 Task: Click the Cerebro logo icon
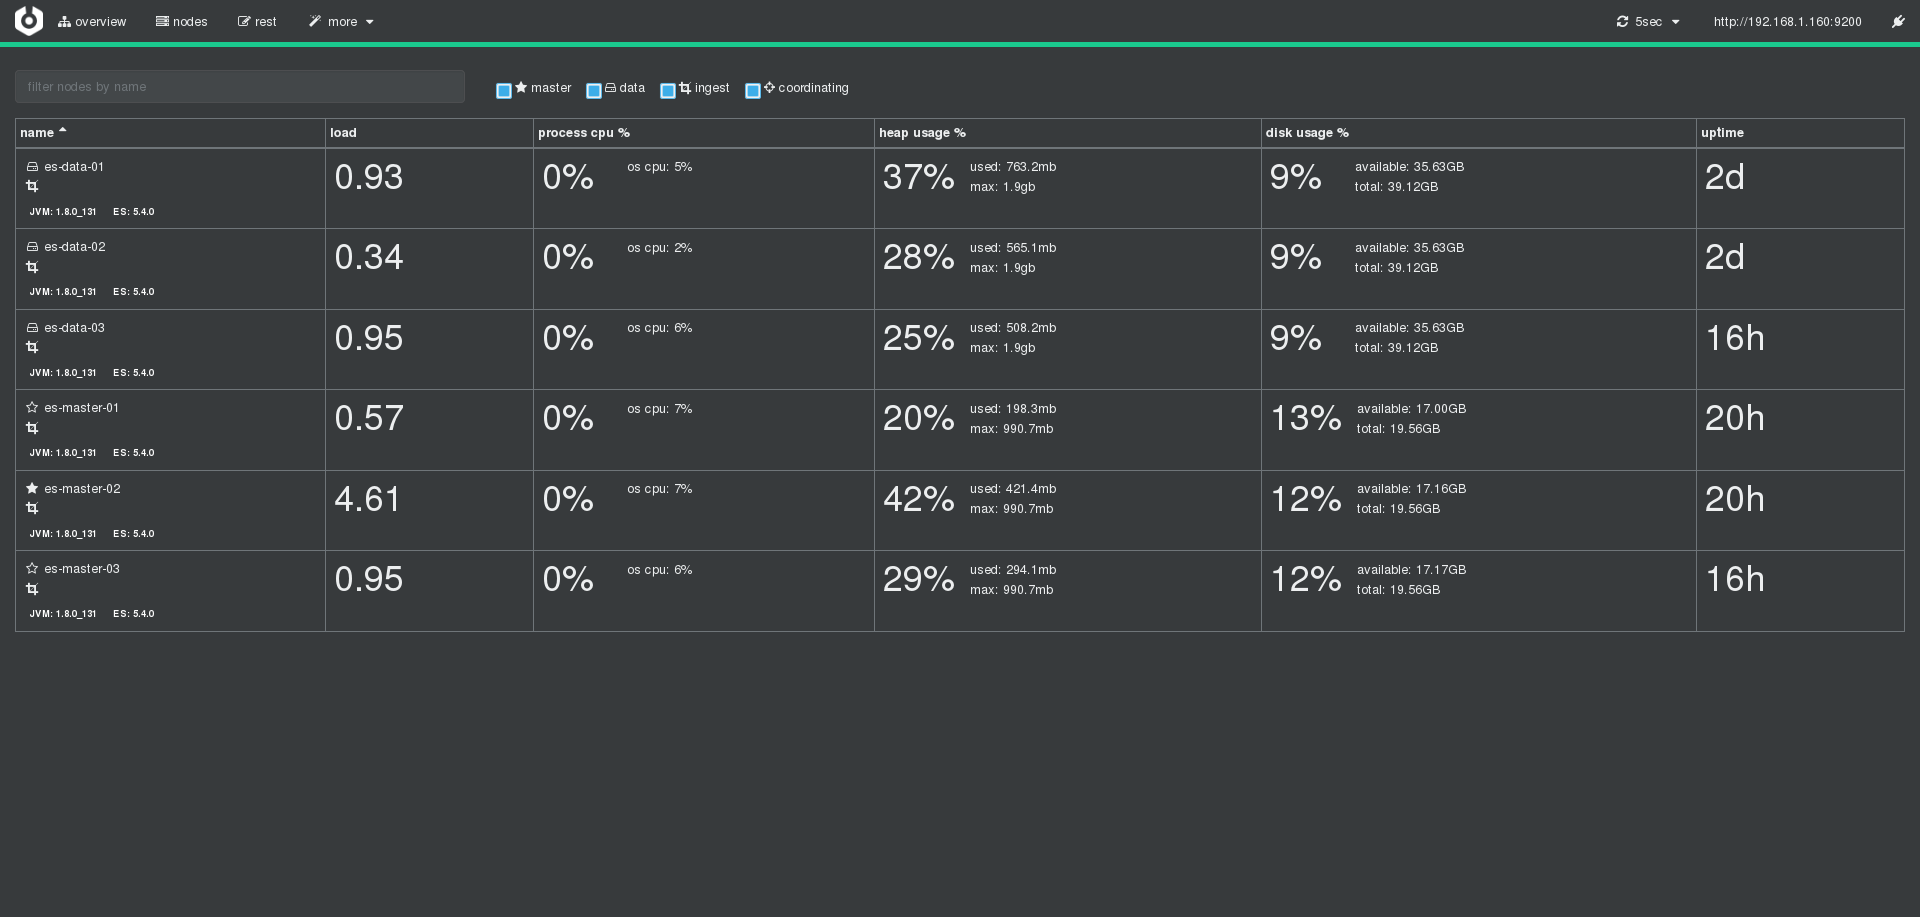(x=29, y=20)
